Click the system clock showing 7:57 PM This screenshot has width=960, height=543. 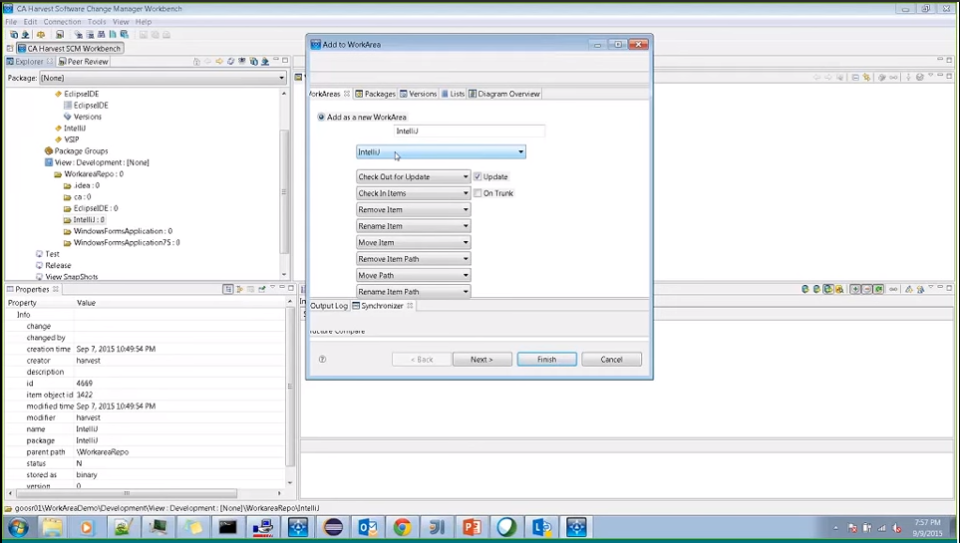[x=927, y=522]
